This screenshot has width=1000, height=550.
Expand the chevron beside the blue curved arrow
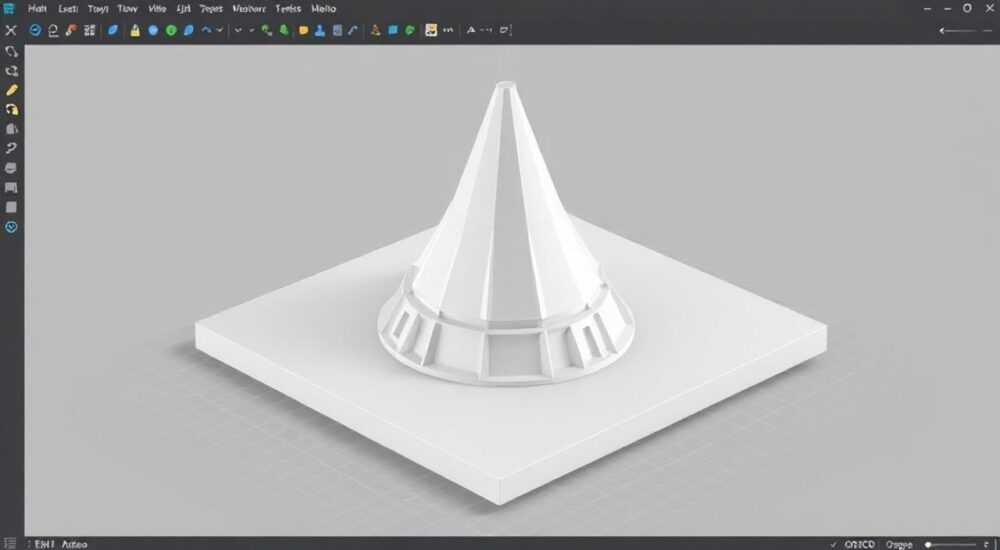tap(220, 30)
